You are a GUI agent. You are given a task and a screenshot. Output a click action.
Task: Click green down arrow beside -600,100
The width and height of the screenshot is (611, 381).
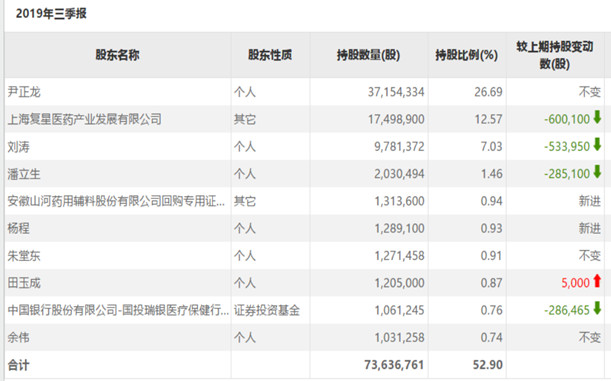597,117
